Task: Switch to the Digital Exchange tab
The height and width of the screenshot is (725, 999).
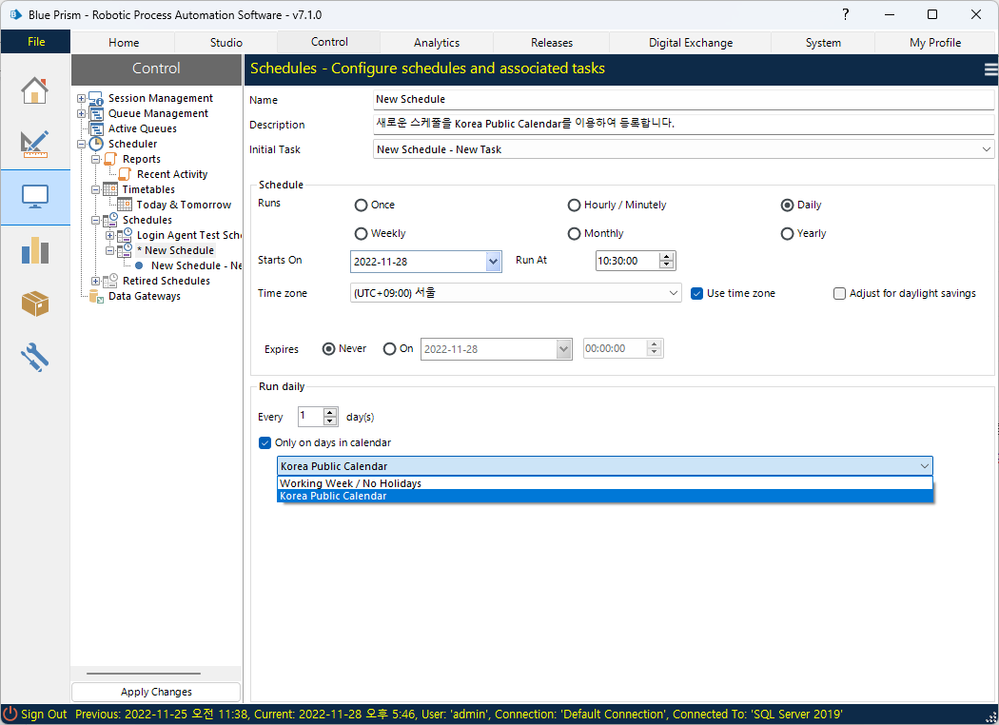Action: click(691, 43)
